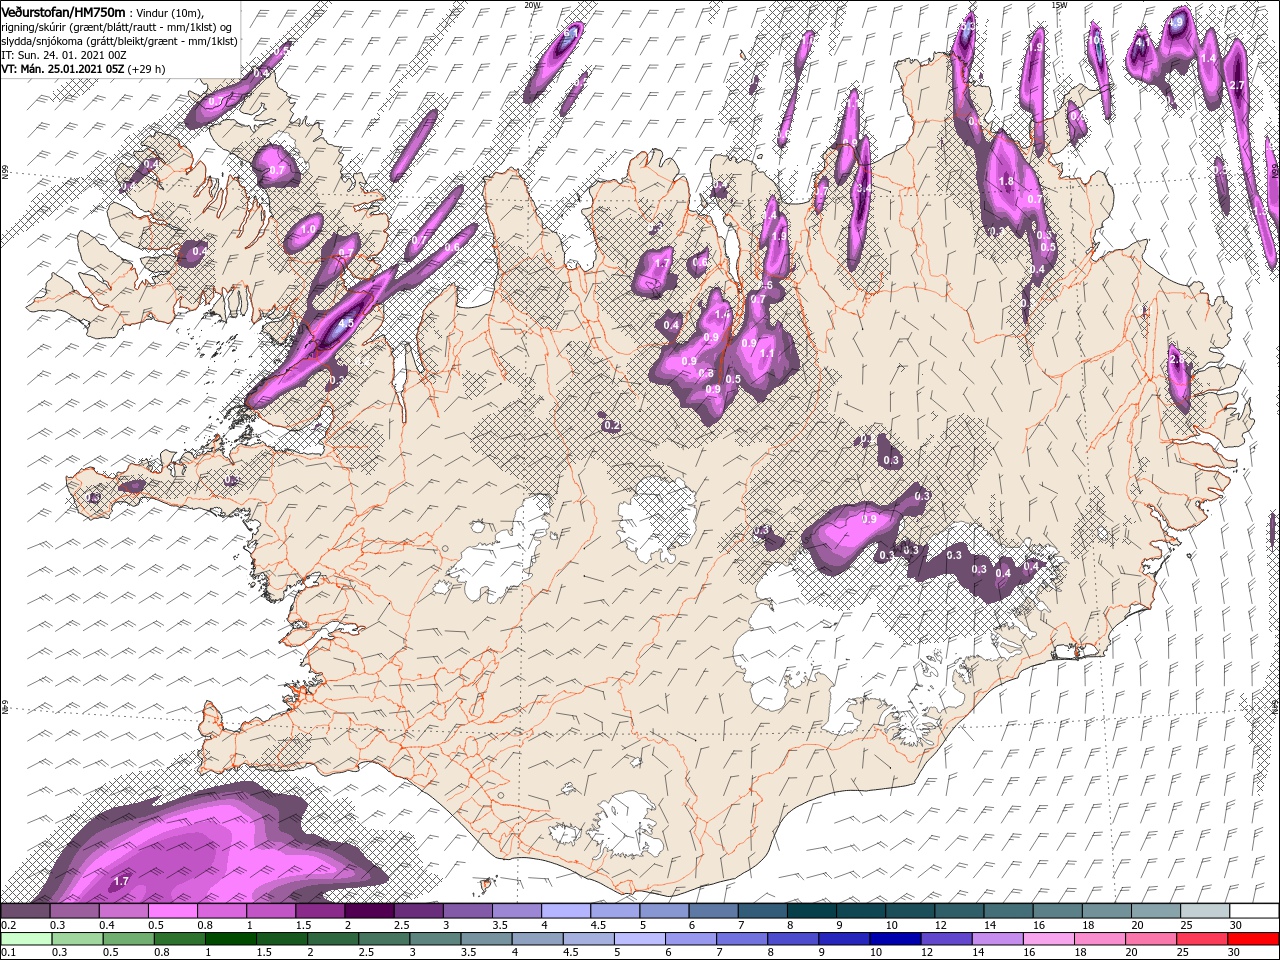Image resolution: width=1280 pixels, height=960 pixels.
Task: Click the 1.8 precipitation value on the map
Action: tap(1007, 182)
